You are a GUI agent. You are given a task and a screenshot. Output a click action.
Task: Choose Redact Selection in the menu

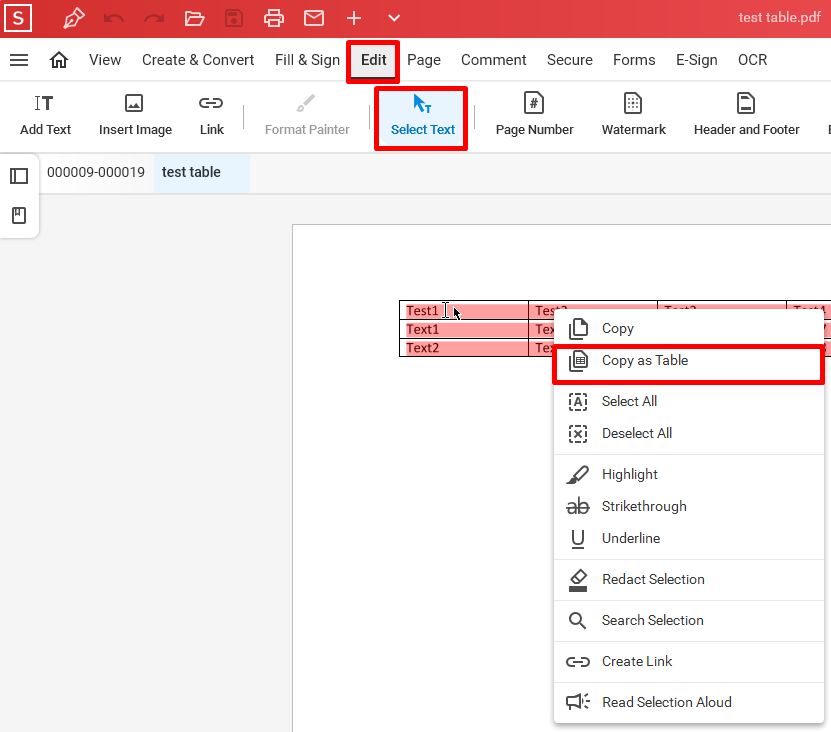point(688,579)
